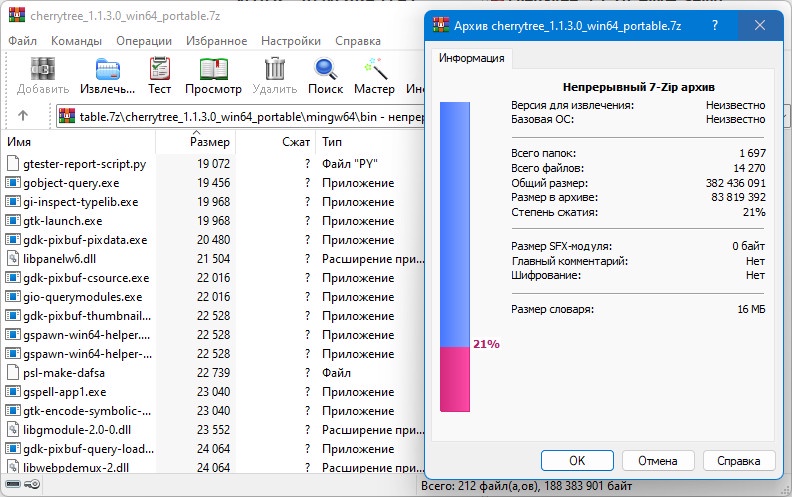Click size value 22 739
792x497 pixels.
pyautogui.click(x=213, y=373)
